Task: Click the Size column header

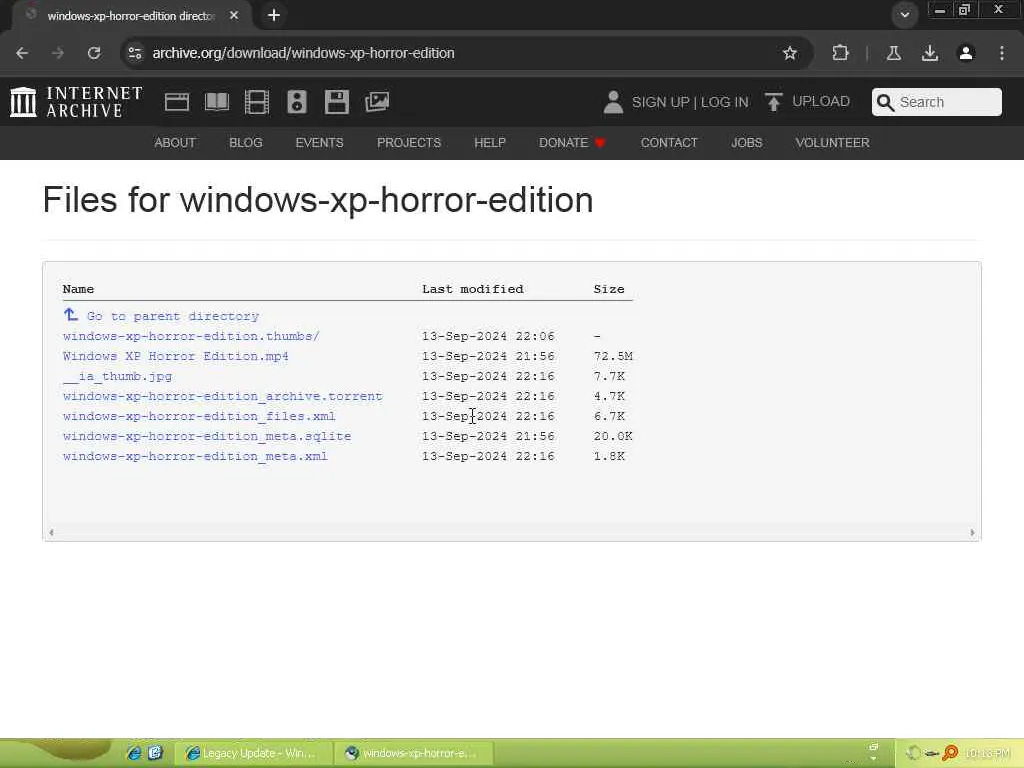Action: tap(609, 289)
